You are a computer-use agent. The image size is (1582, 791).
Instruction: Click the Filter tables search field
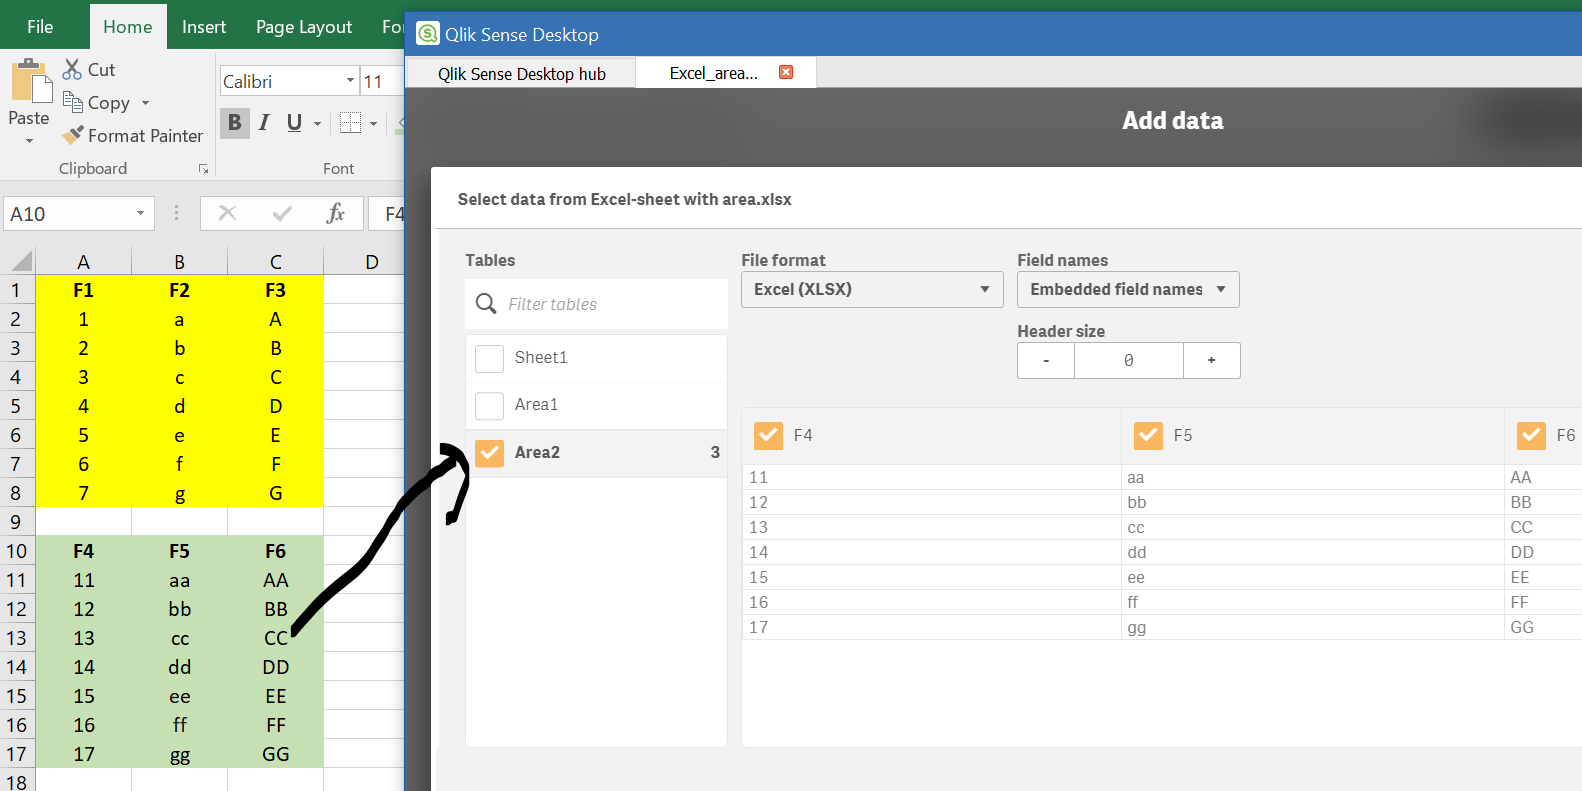(x=597, y=304)
